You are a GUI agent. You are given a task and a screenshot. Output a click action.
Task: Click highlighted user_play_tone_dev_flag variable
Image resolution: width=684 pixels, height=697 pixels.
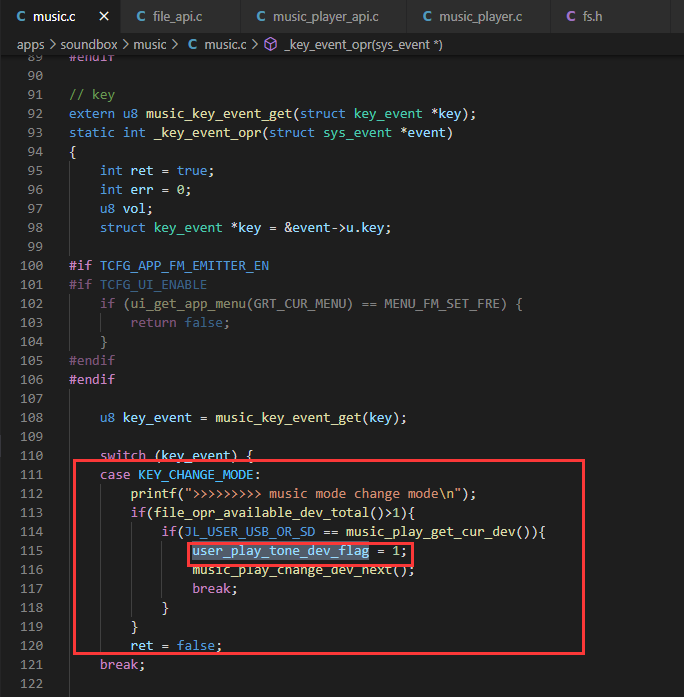pyautogui.click(x=280, y=551)
